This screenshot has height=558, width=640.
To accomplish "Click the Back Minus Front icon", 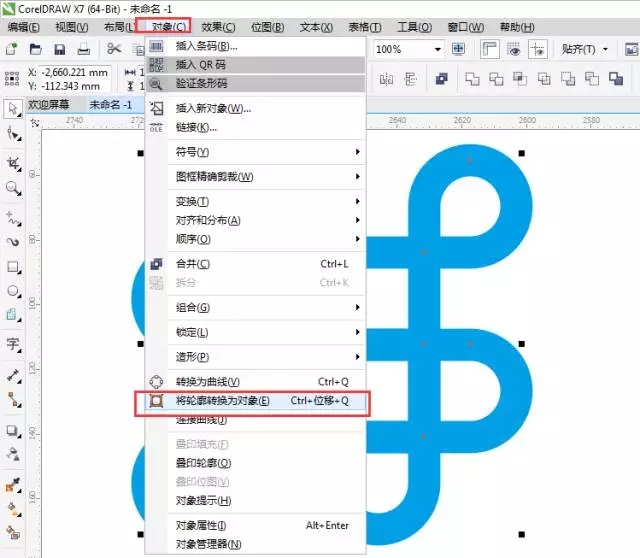I will [x=592, y=78].
